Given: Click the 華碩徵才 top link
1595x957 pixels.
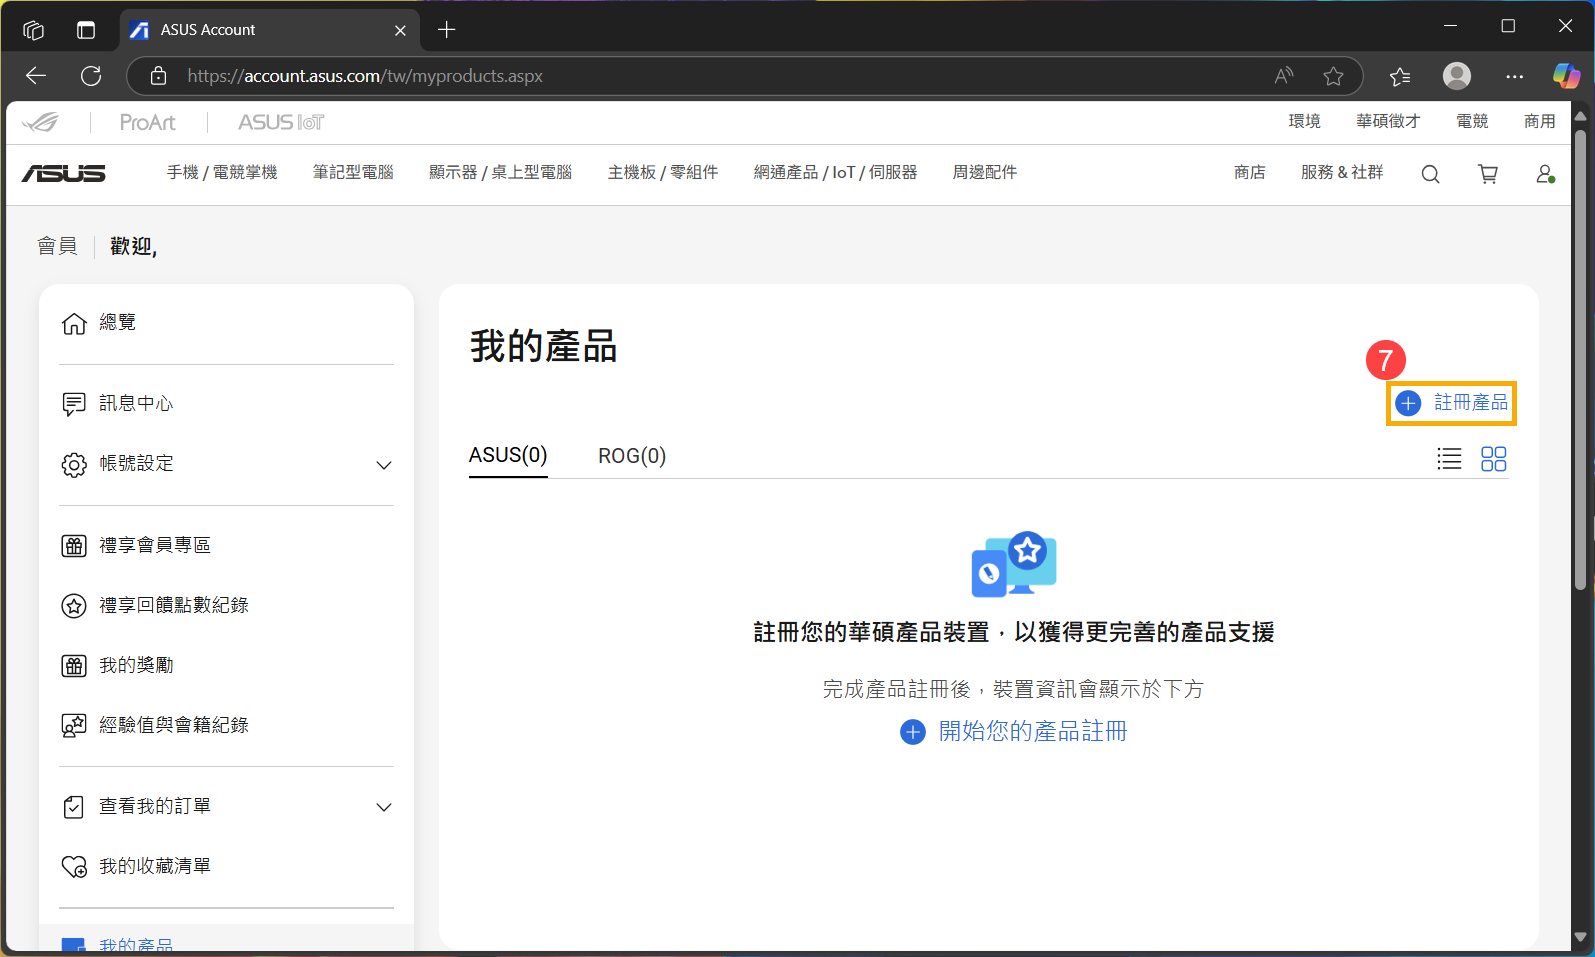Looking at the screenshot, I should click(x=1388, y=121).
